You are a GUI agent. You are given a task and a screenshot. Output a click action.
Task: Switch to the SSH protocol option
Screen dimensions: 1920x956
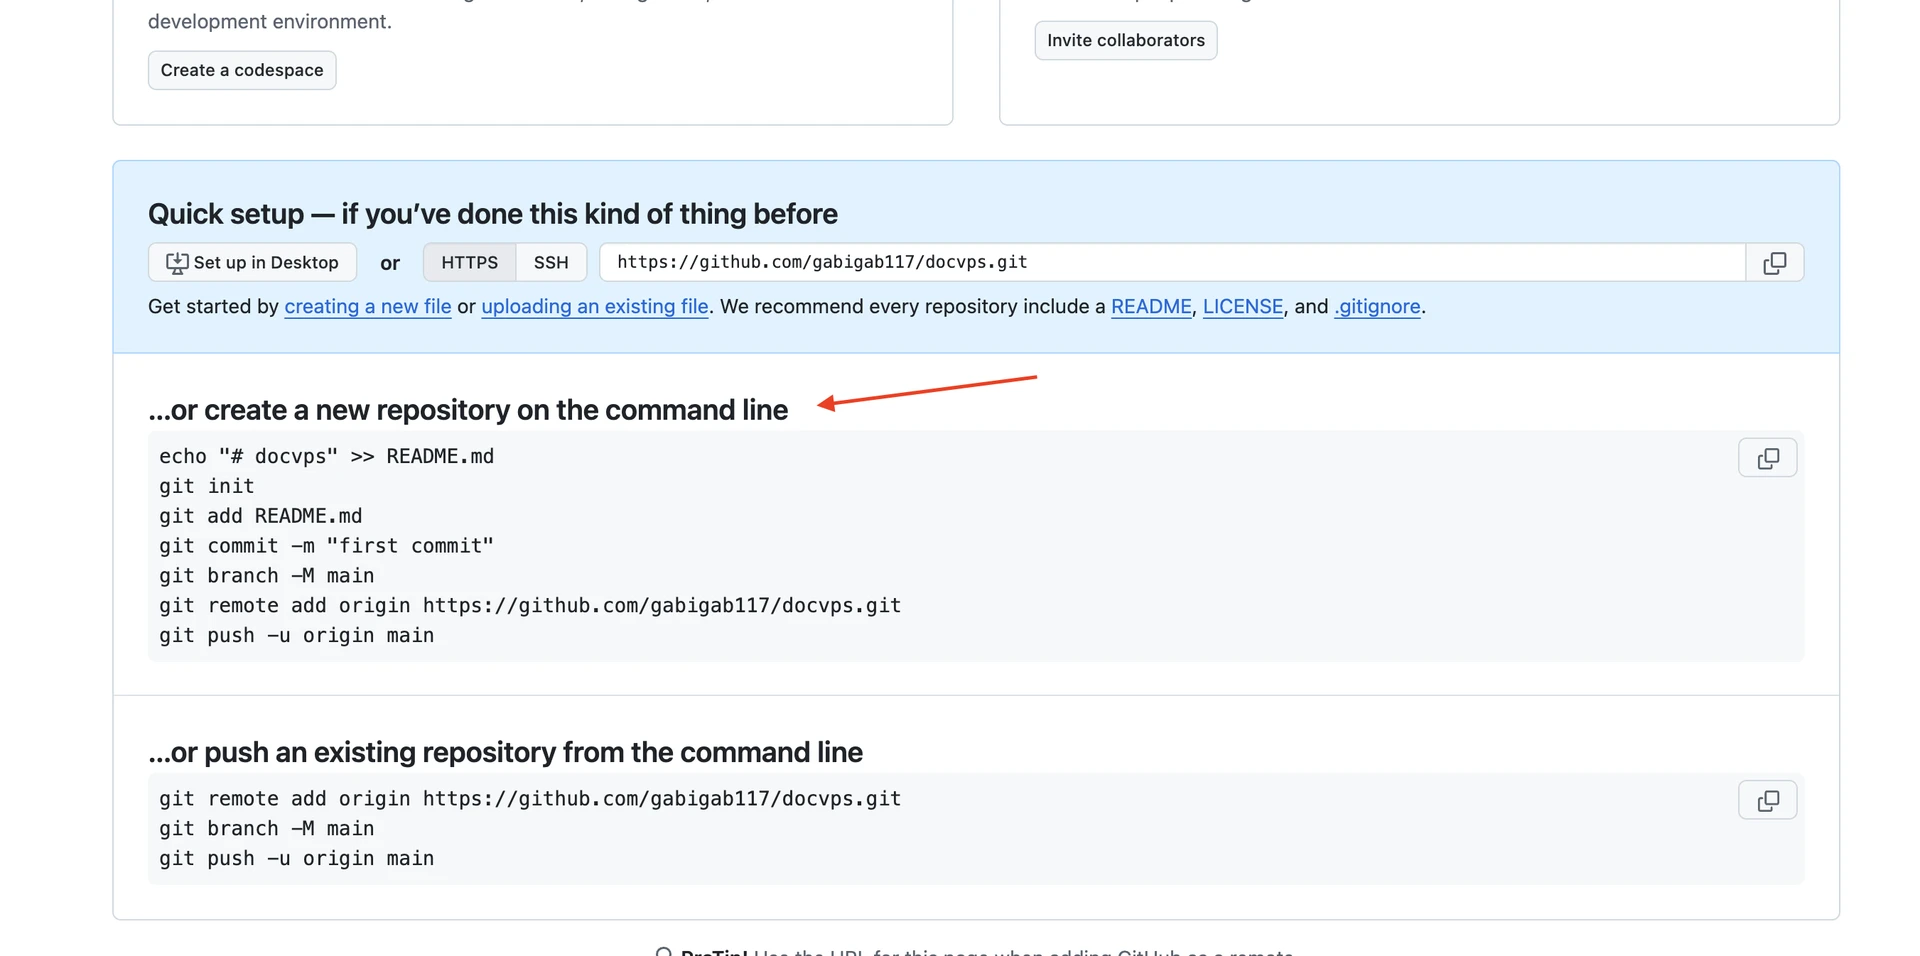(x=551, y=263)
